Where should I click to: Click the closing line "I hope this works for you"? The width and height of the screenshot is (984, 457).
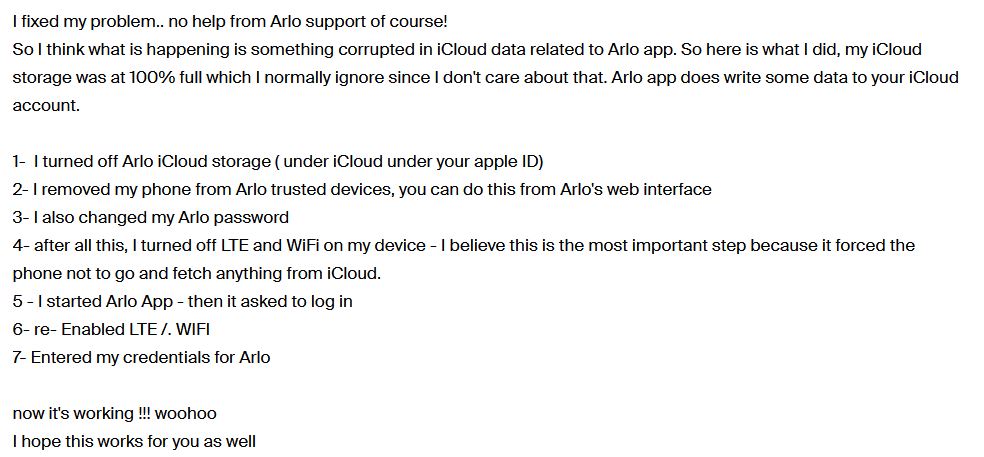click(134, 441)
